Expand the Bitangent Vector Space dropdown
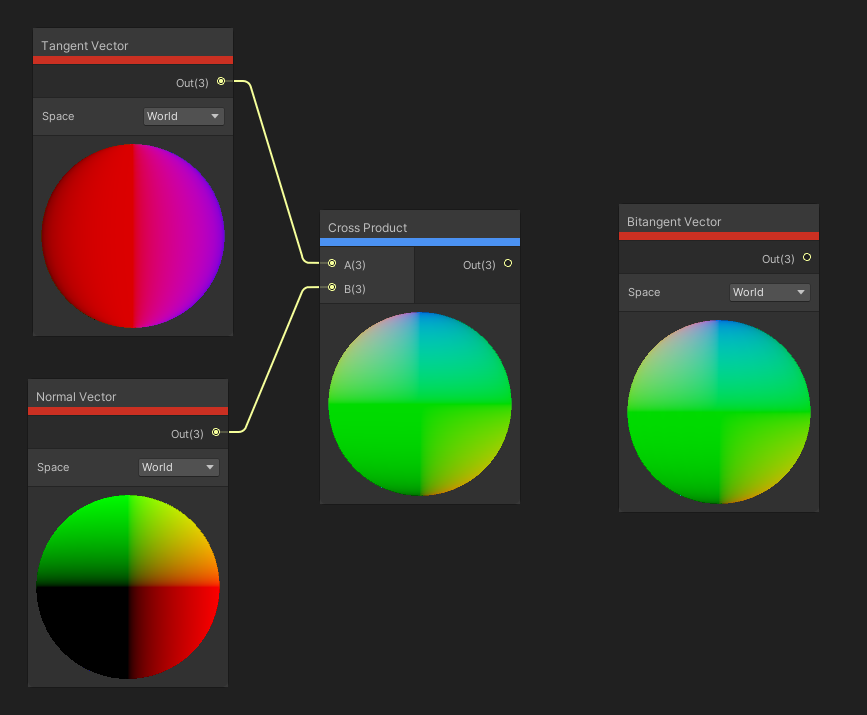Screen dimensions: 867x715 [x=769, y=292]
